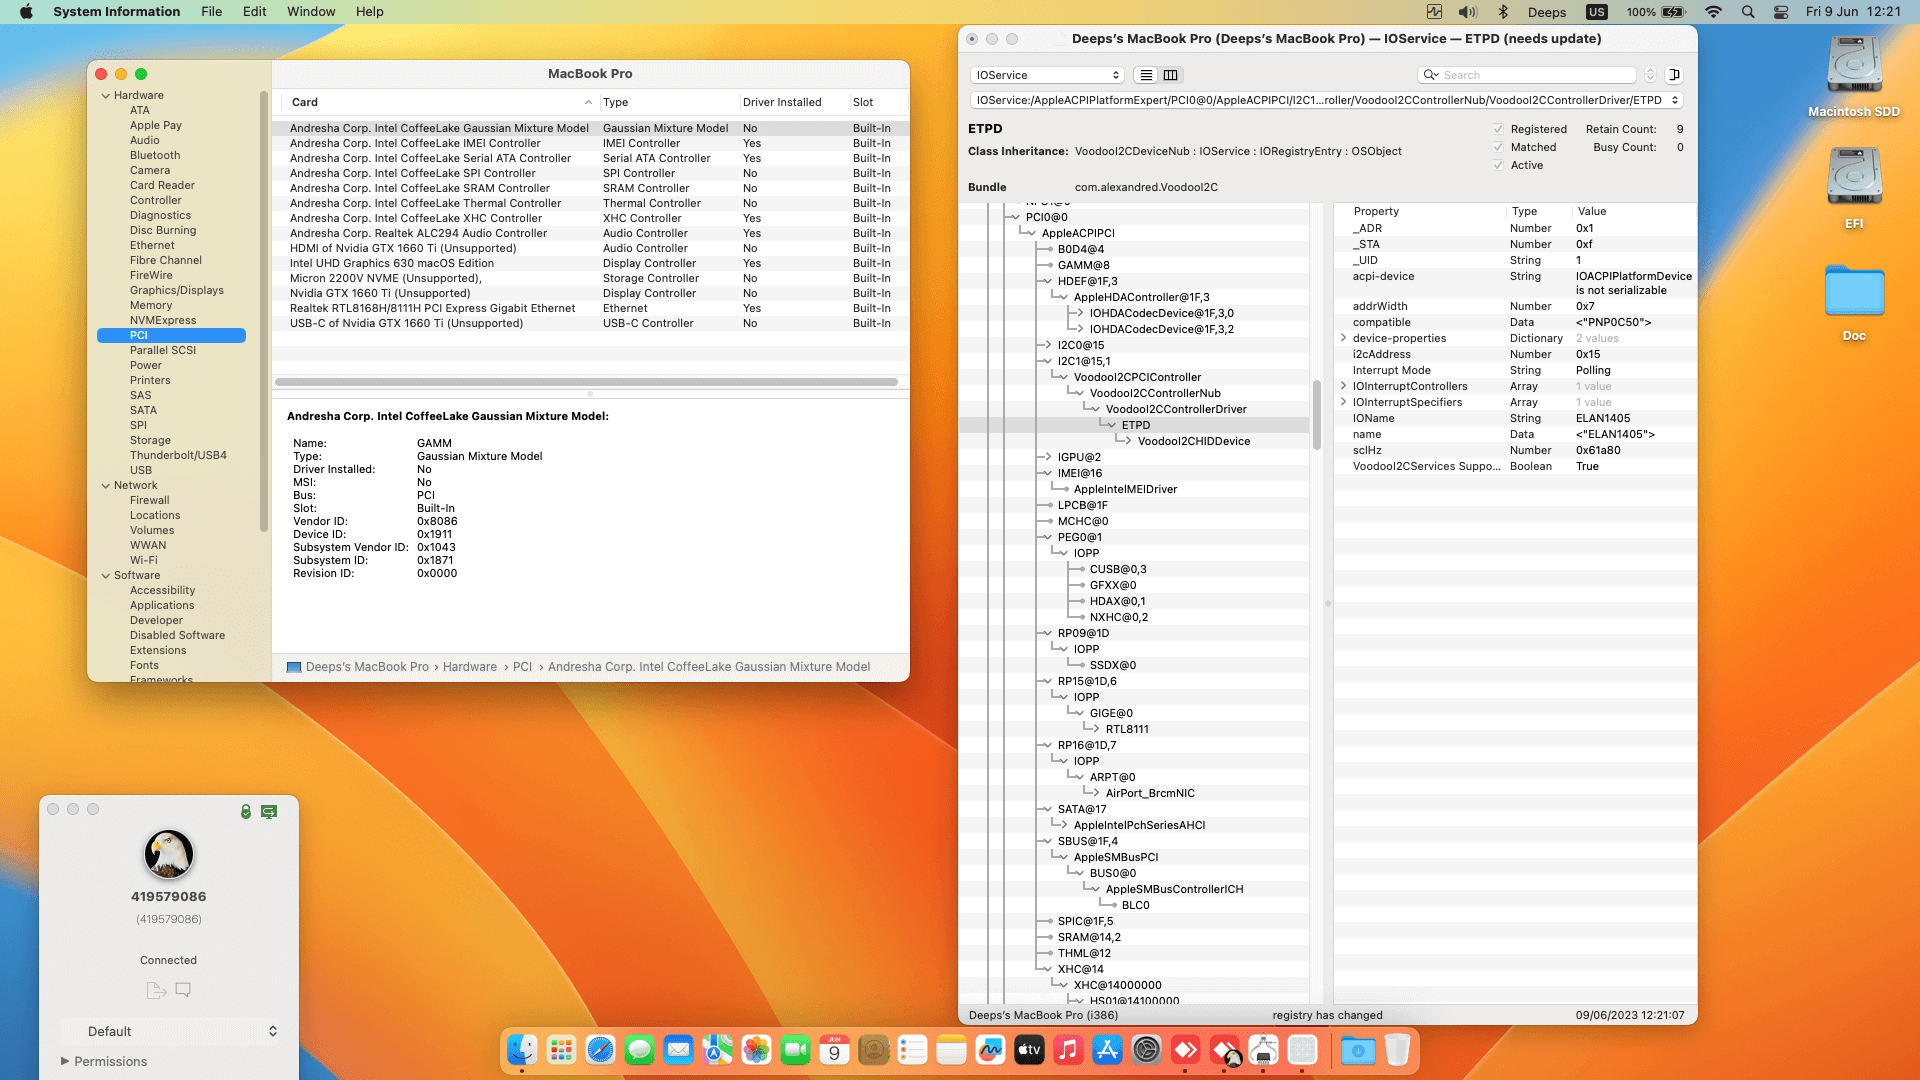Open Finder from the Dock

click(520, 1051)
